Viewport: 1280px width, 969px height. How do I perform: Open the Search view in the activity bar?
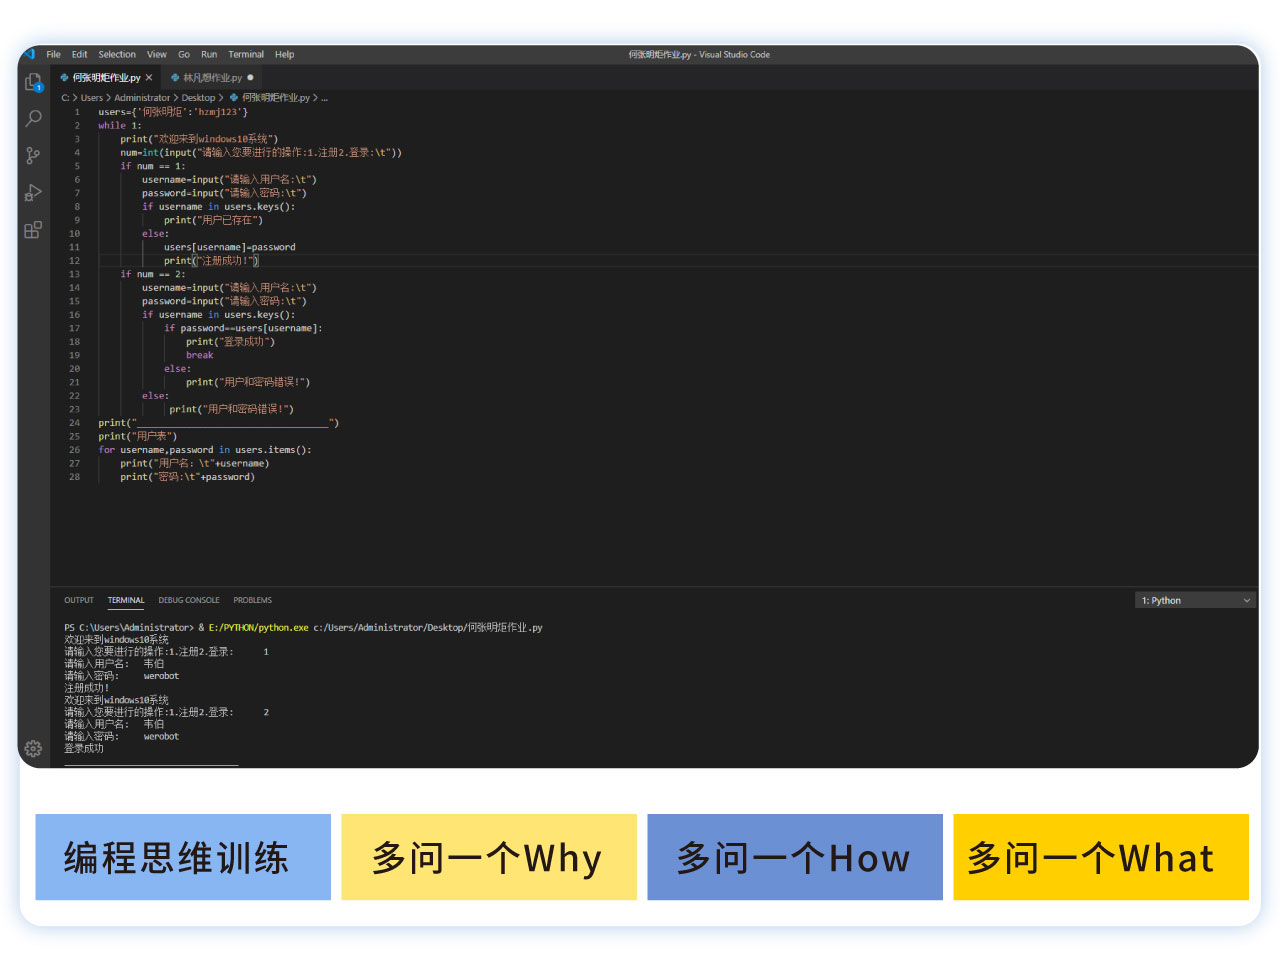pos(33,118)
